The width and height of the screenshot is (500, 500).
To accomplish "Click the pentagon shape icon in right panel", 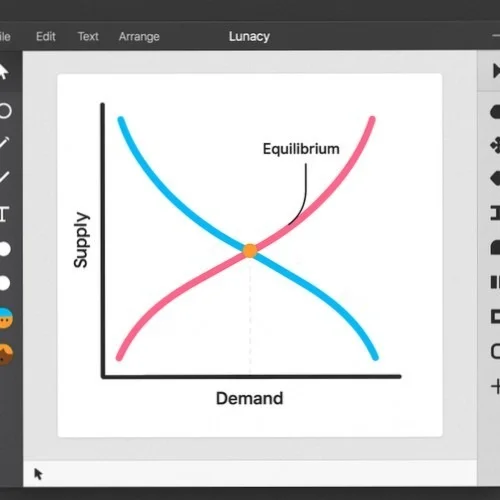I will click(x=495, y=178).
